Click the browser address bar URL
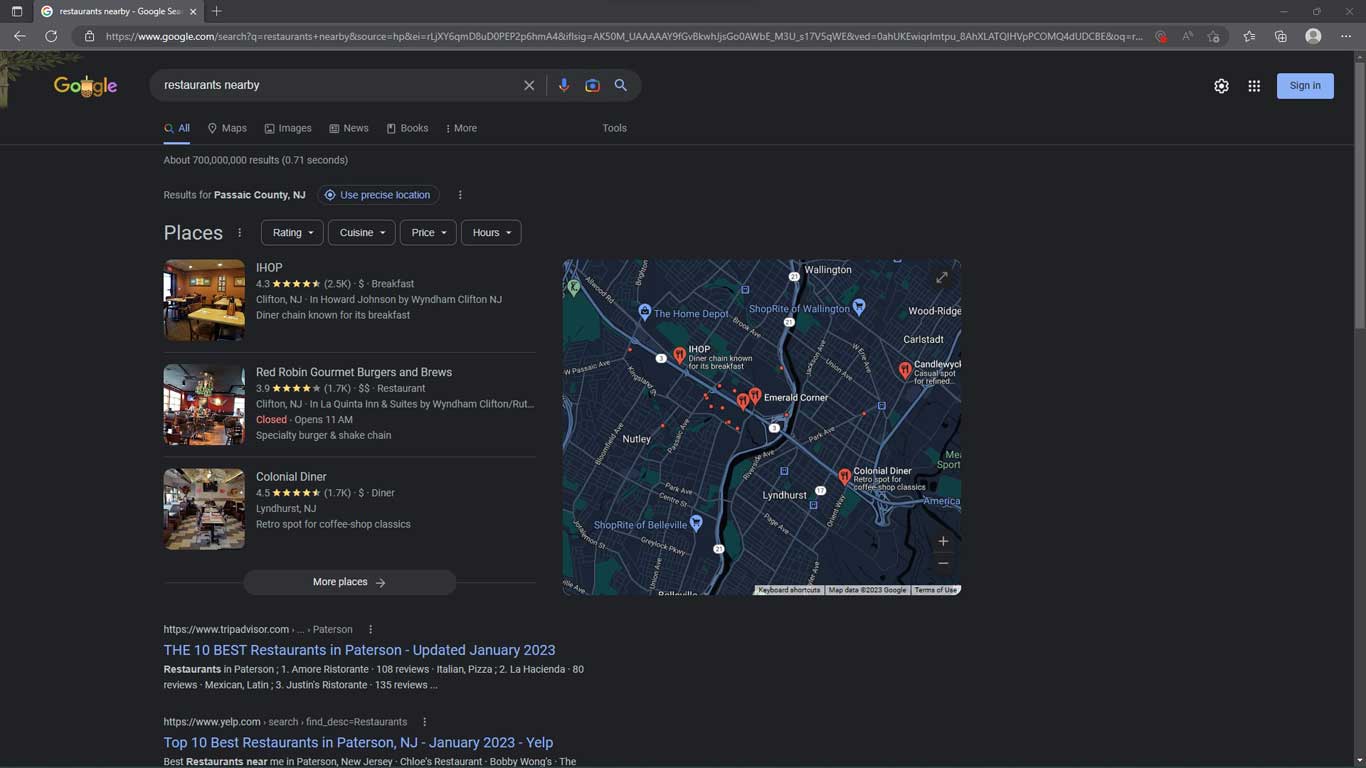 [x=623, y=36]
